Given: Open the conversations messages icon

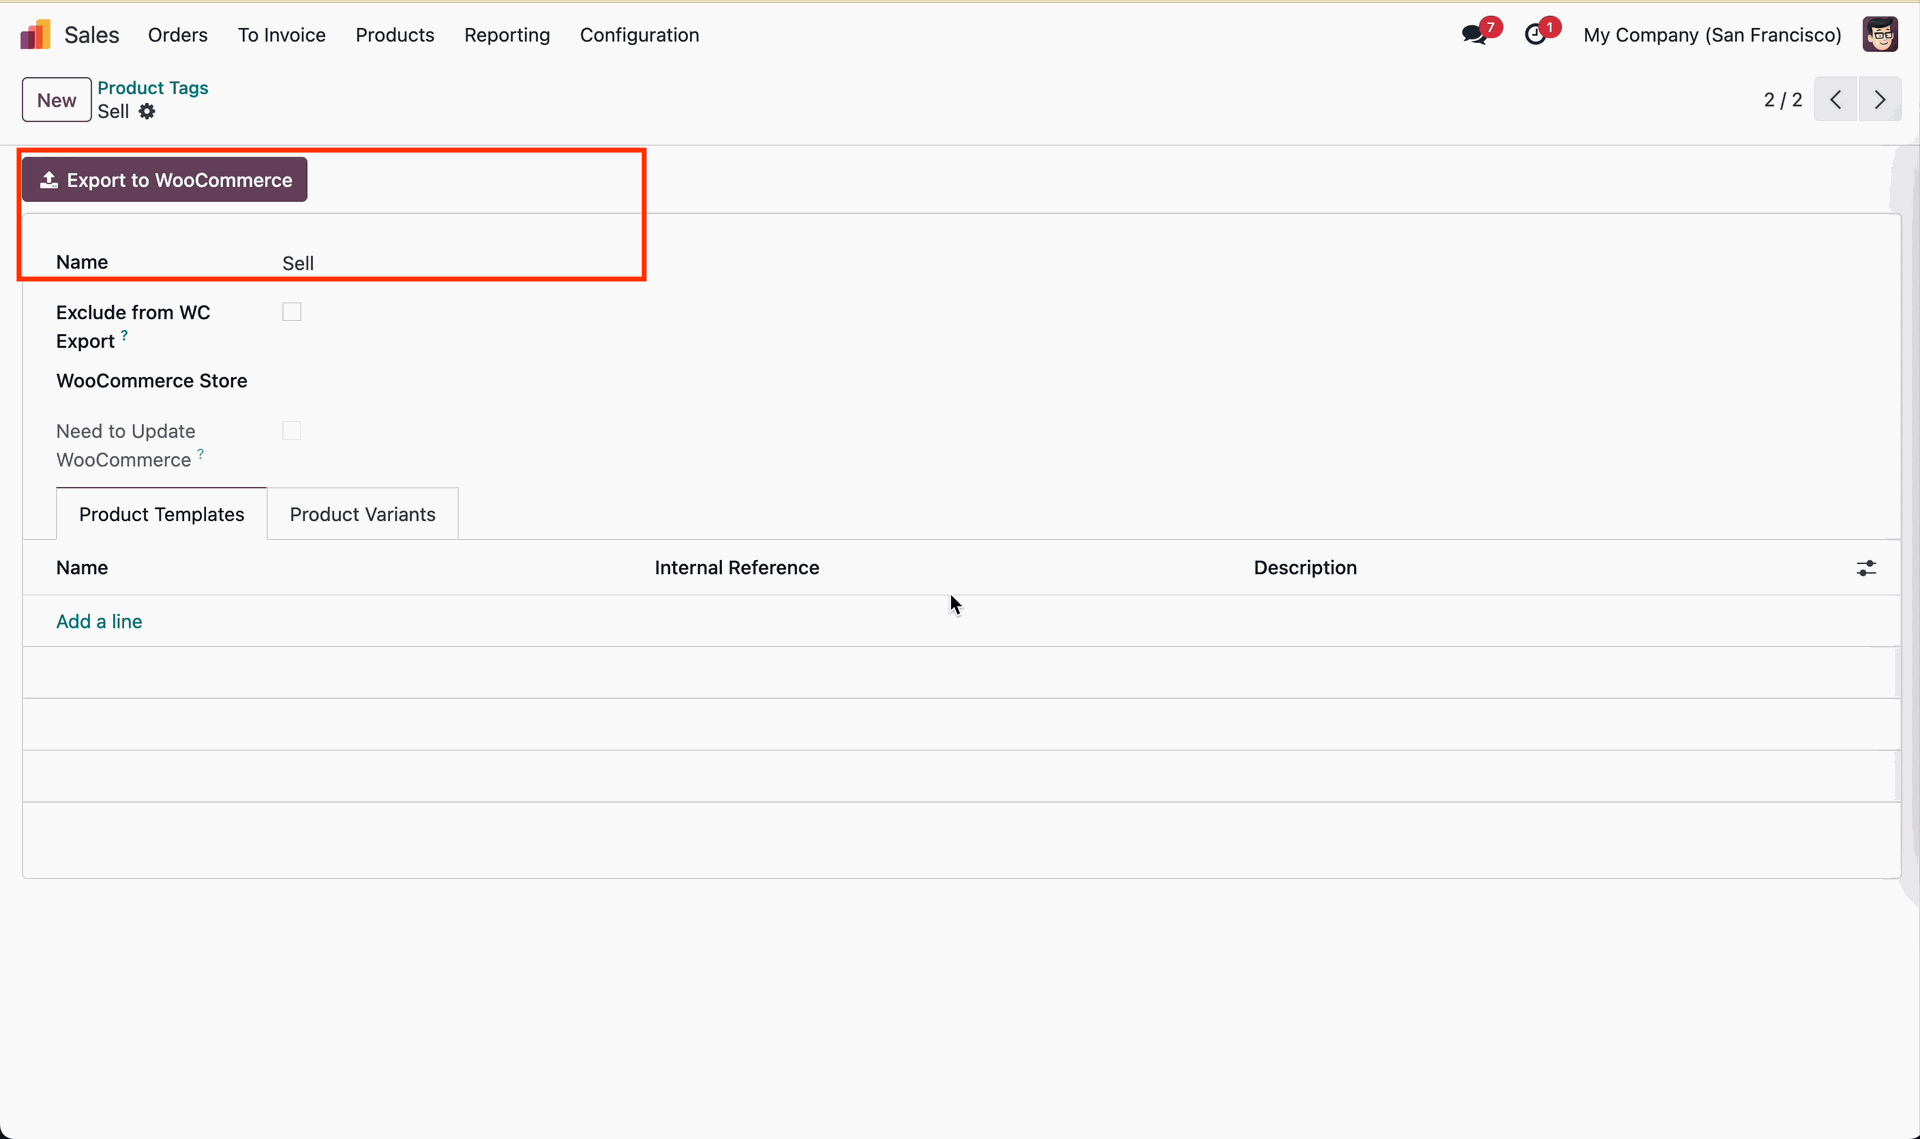Looking at the screenshot, I should (x=1474, y=35).
